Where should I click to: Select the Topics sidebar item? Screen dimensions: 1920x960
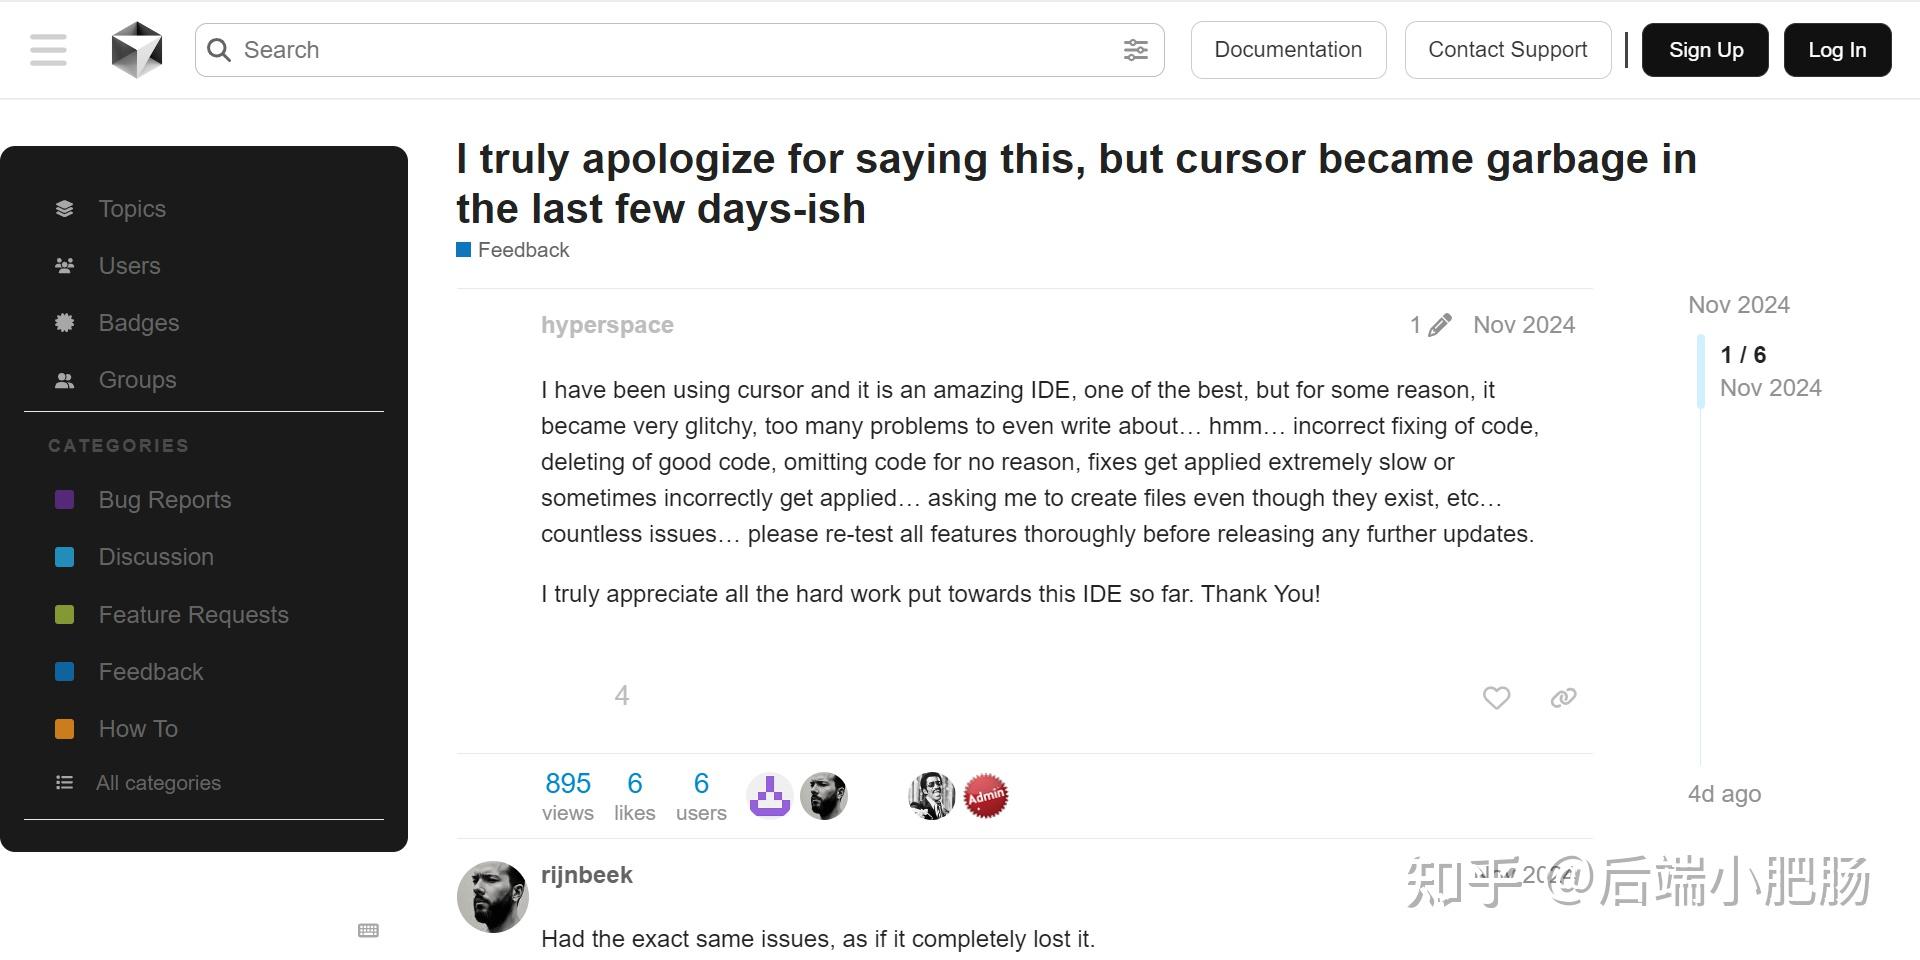pos(131,208)
